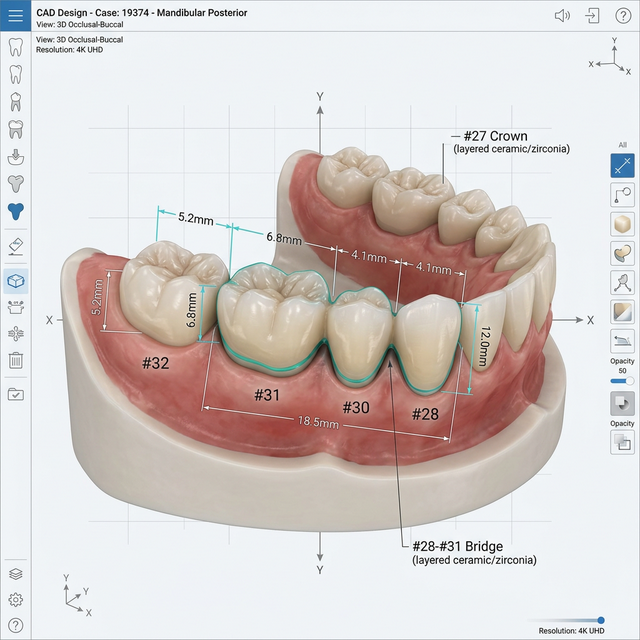Select the gradient shading swatch tool
The image size is (640, 640).
(622, 312)
